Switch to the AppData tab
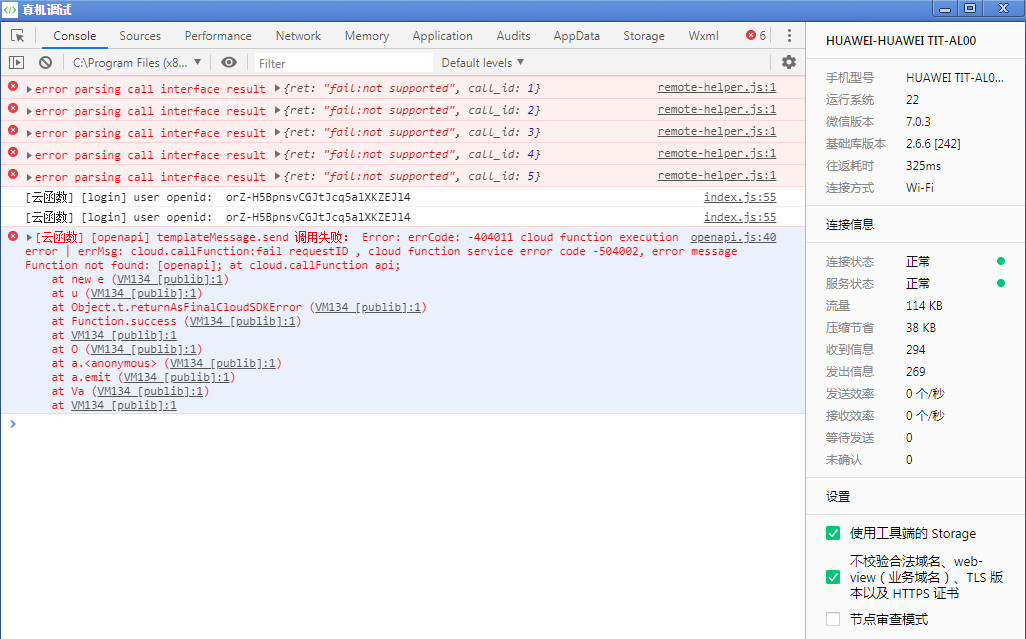 click(576, 36)
